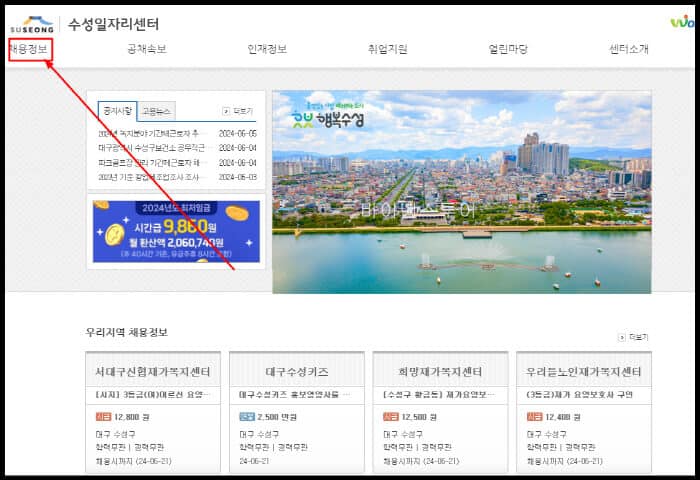
Task: Click the [수성구 황금동] 재가요양보호사 posting title
Action: pos(439,395)
